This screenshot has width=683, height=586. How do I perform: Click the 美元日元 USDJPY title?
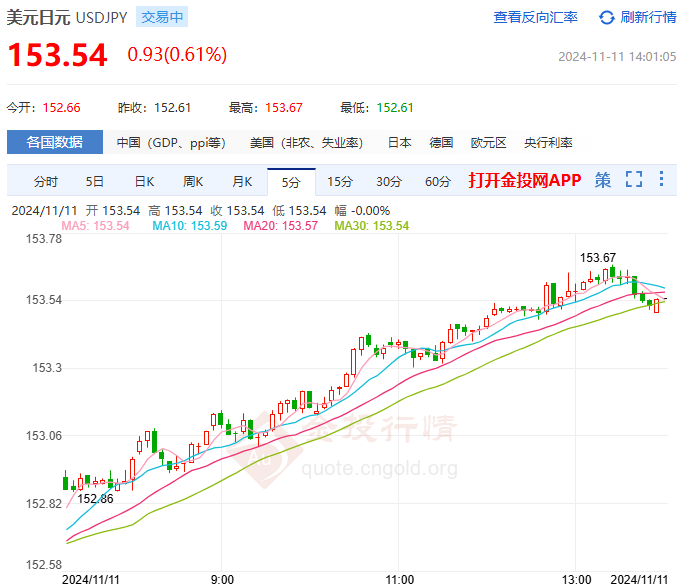[67, 17]
